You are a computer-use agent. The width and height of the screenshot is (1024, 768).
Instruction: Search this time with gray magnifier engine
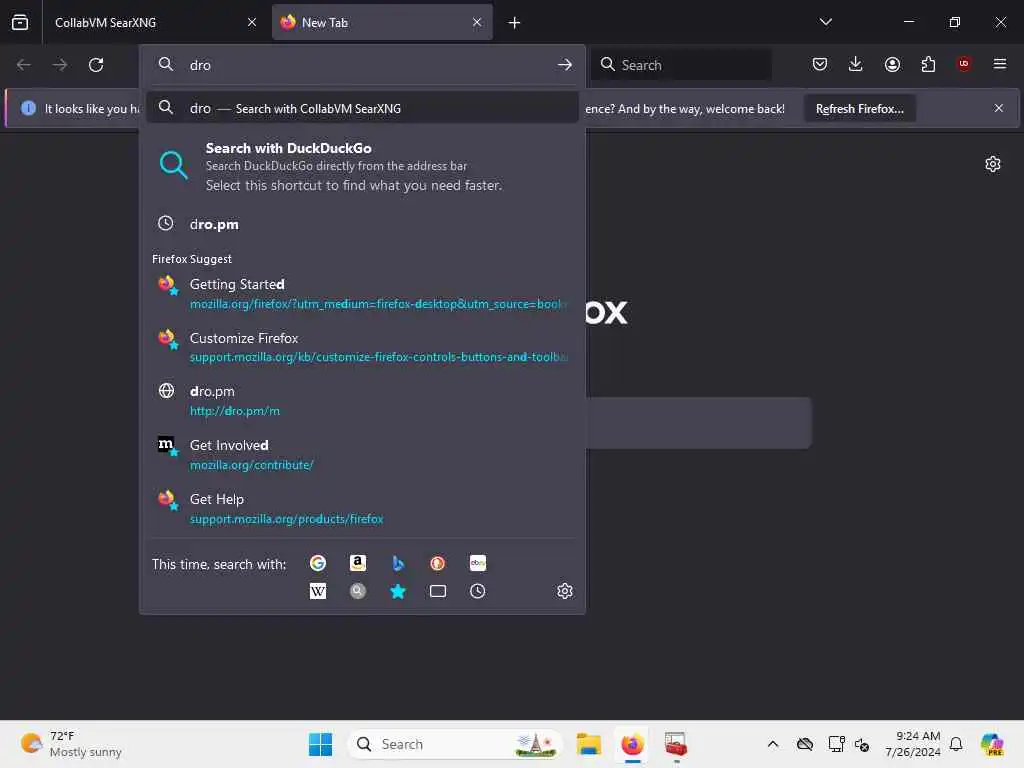click(x=358, y=591)
